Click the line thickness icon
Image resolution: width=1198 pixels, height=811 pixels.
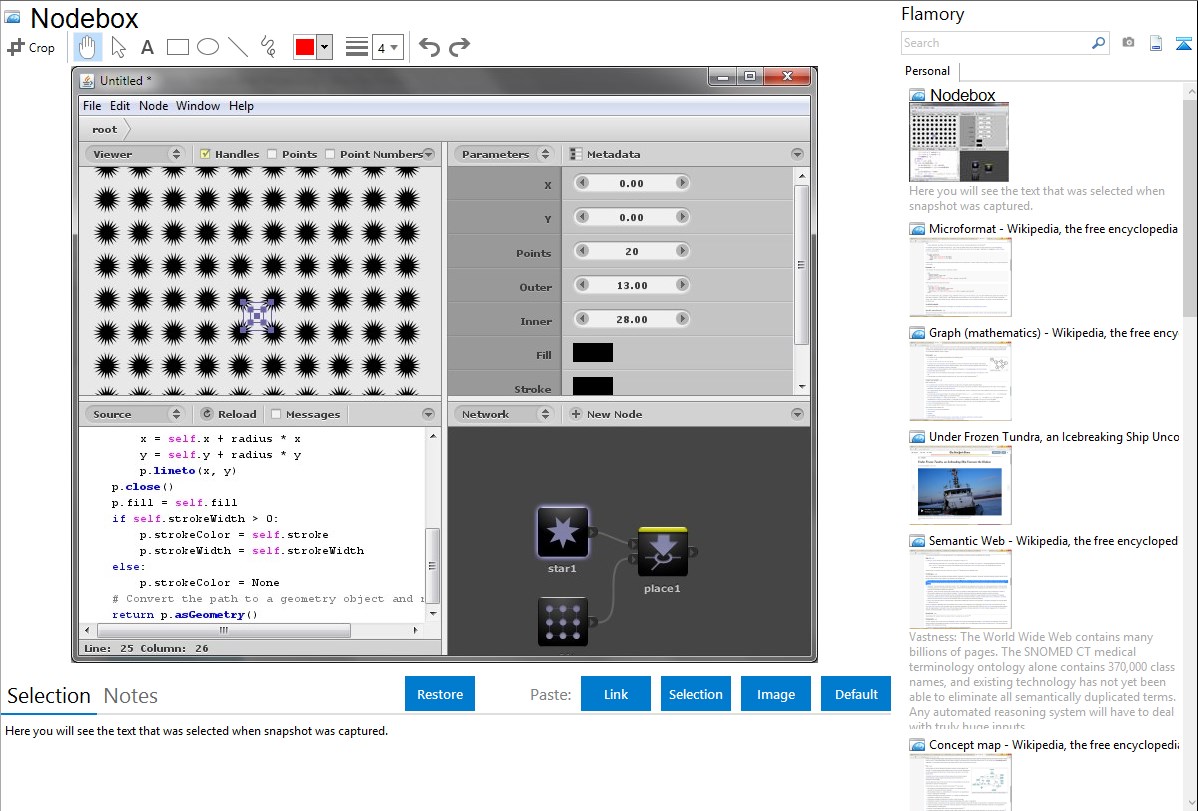point(357,47)
